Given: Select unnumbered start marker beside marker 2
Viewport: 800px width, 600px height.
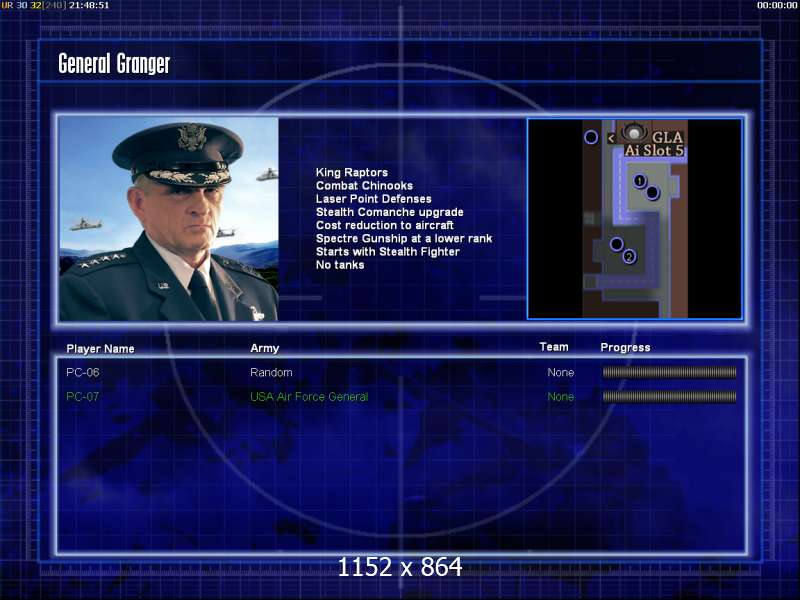Looking at the screenshot, I should coord(616,244).
